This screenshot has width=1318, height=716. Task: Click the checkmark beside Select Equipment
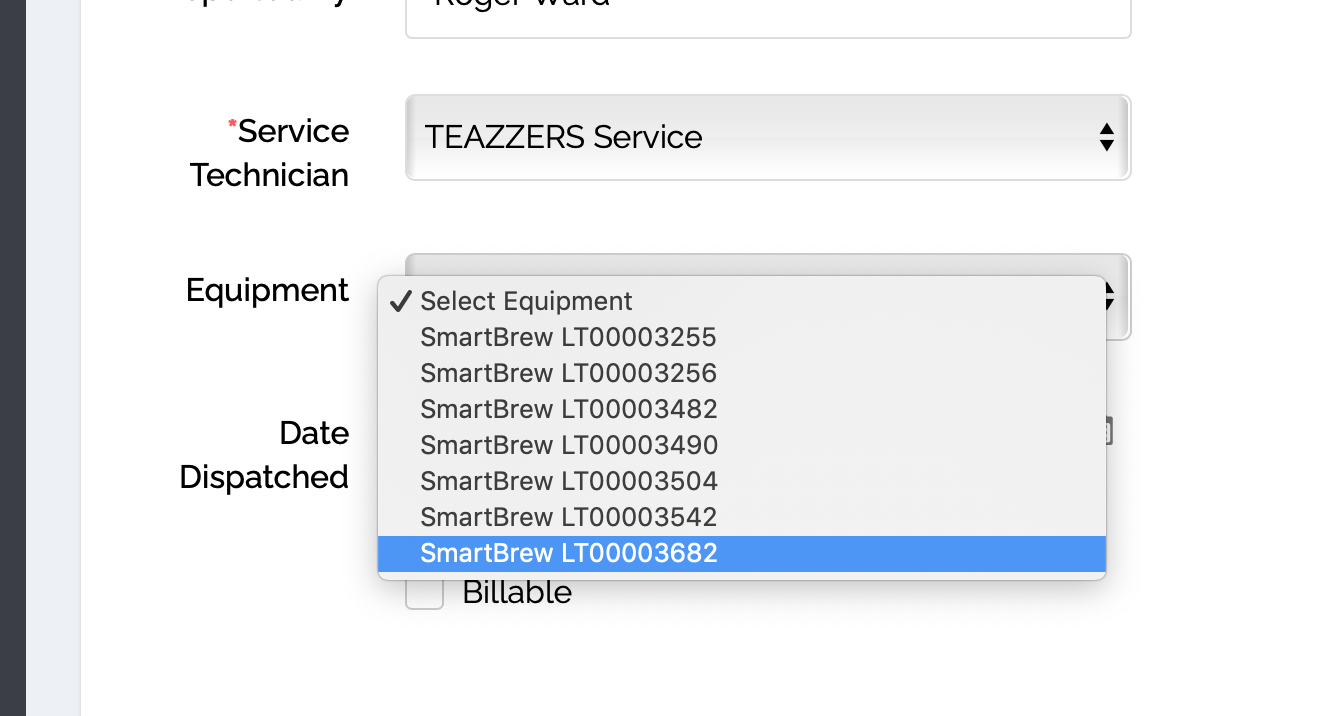point(400,300)
